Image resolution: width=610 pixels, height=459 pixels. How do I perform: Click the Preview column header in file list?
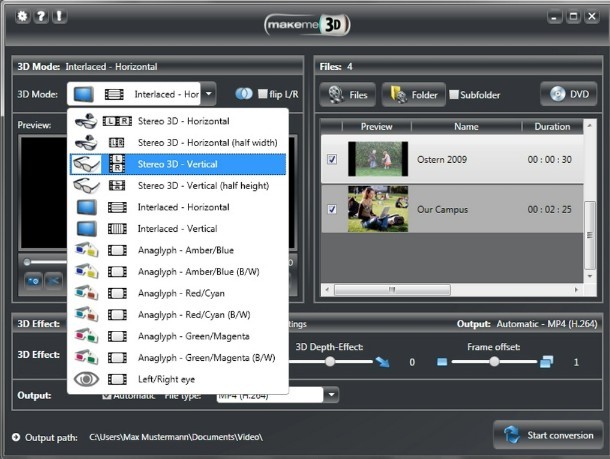pyautogui.click(x=376, y=126)
